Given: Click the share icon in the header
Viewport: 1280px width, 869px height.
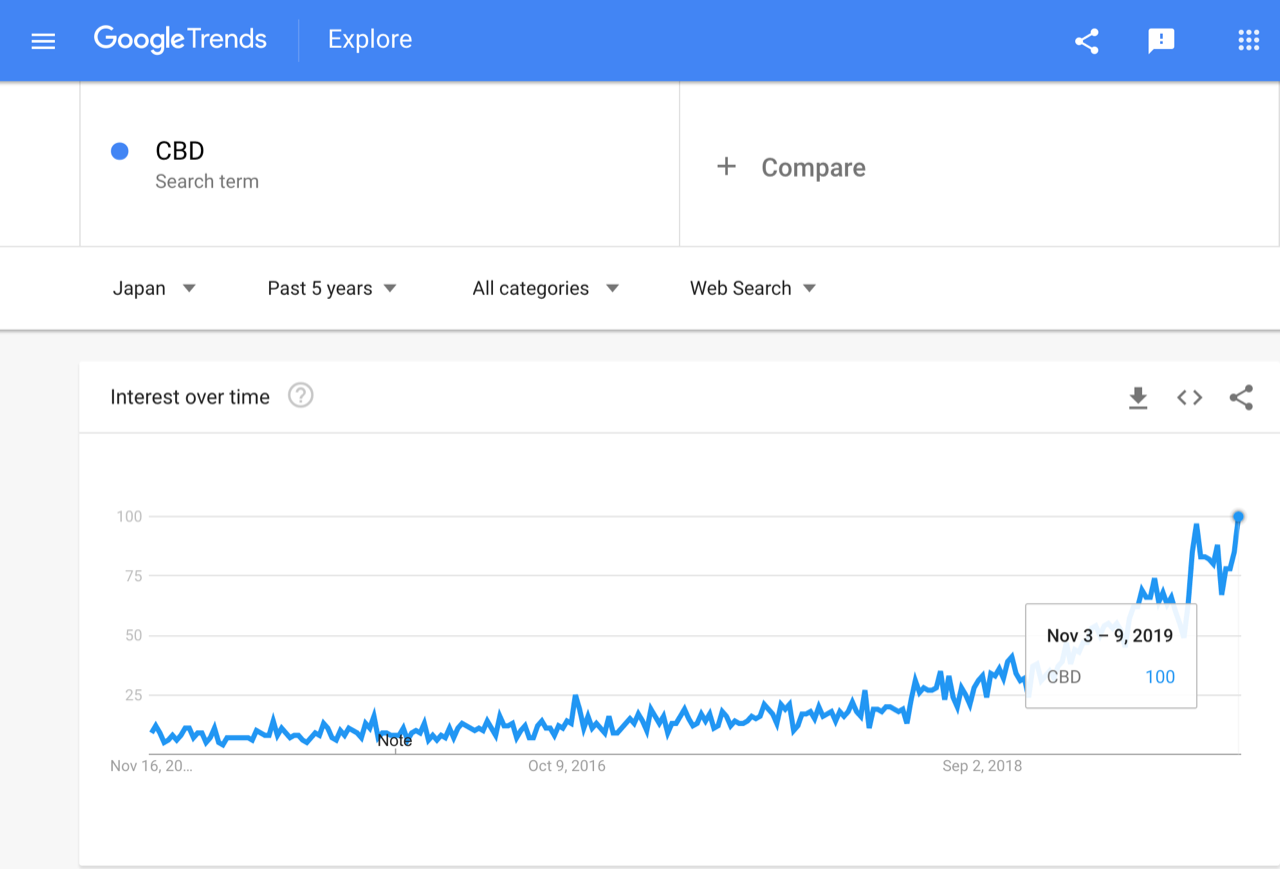Looking at the screenshot, I should (1087, 41).
